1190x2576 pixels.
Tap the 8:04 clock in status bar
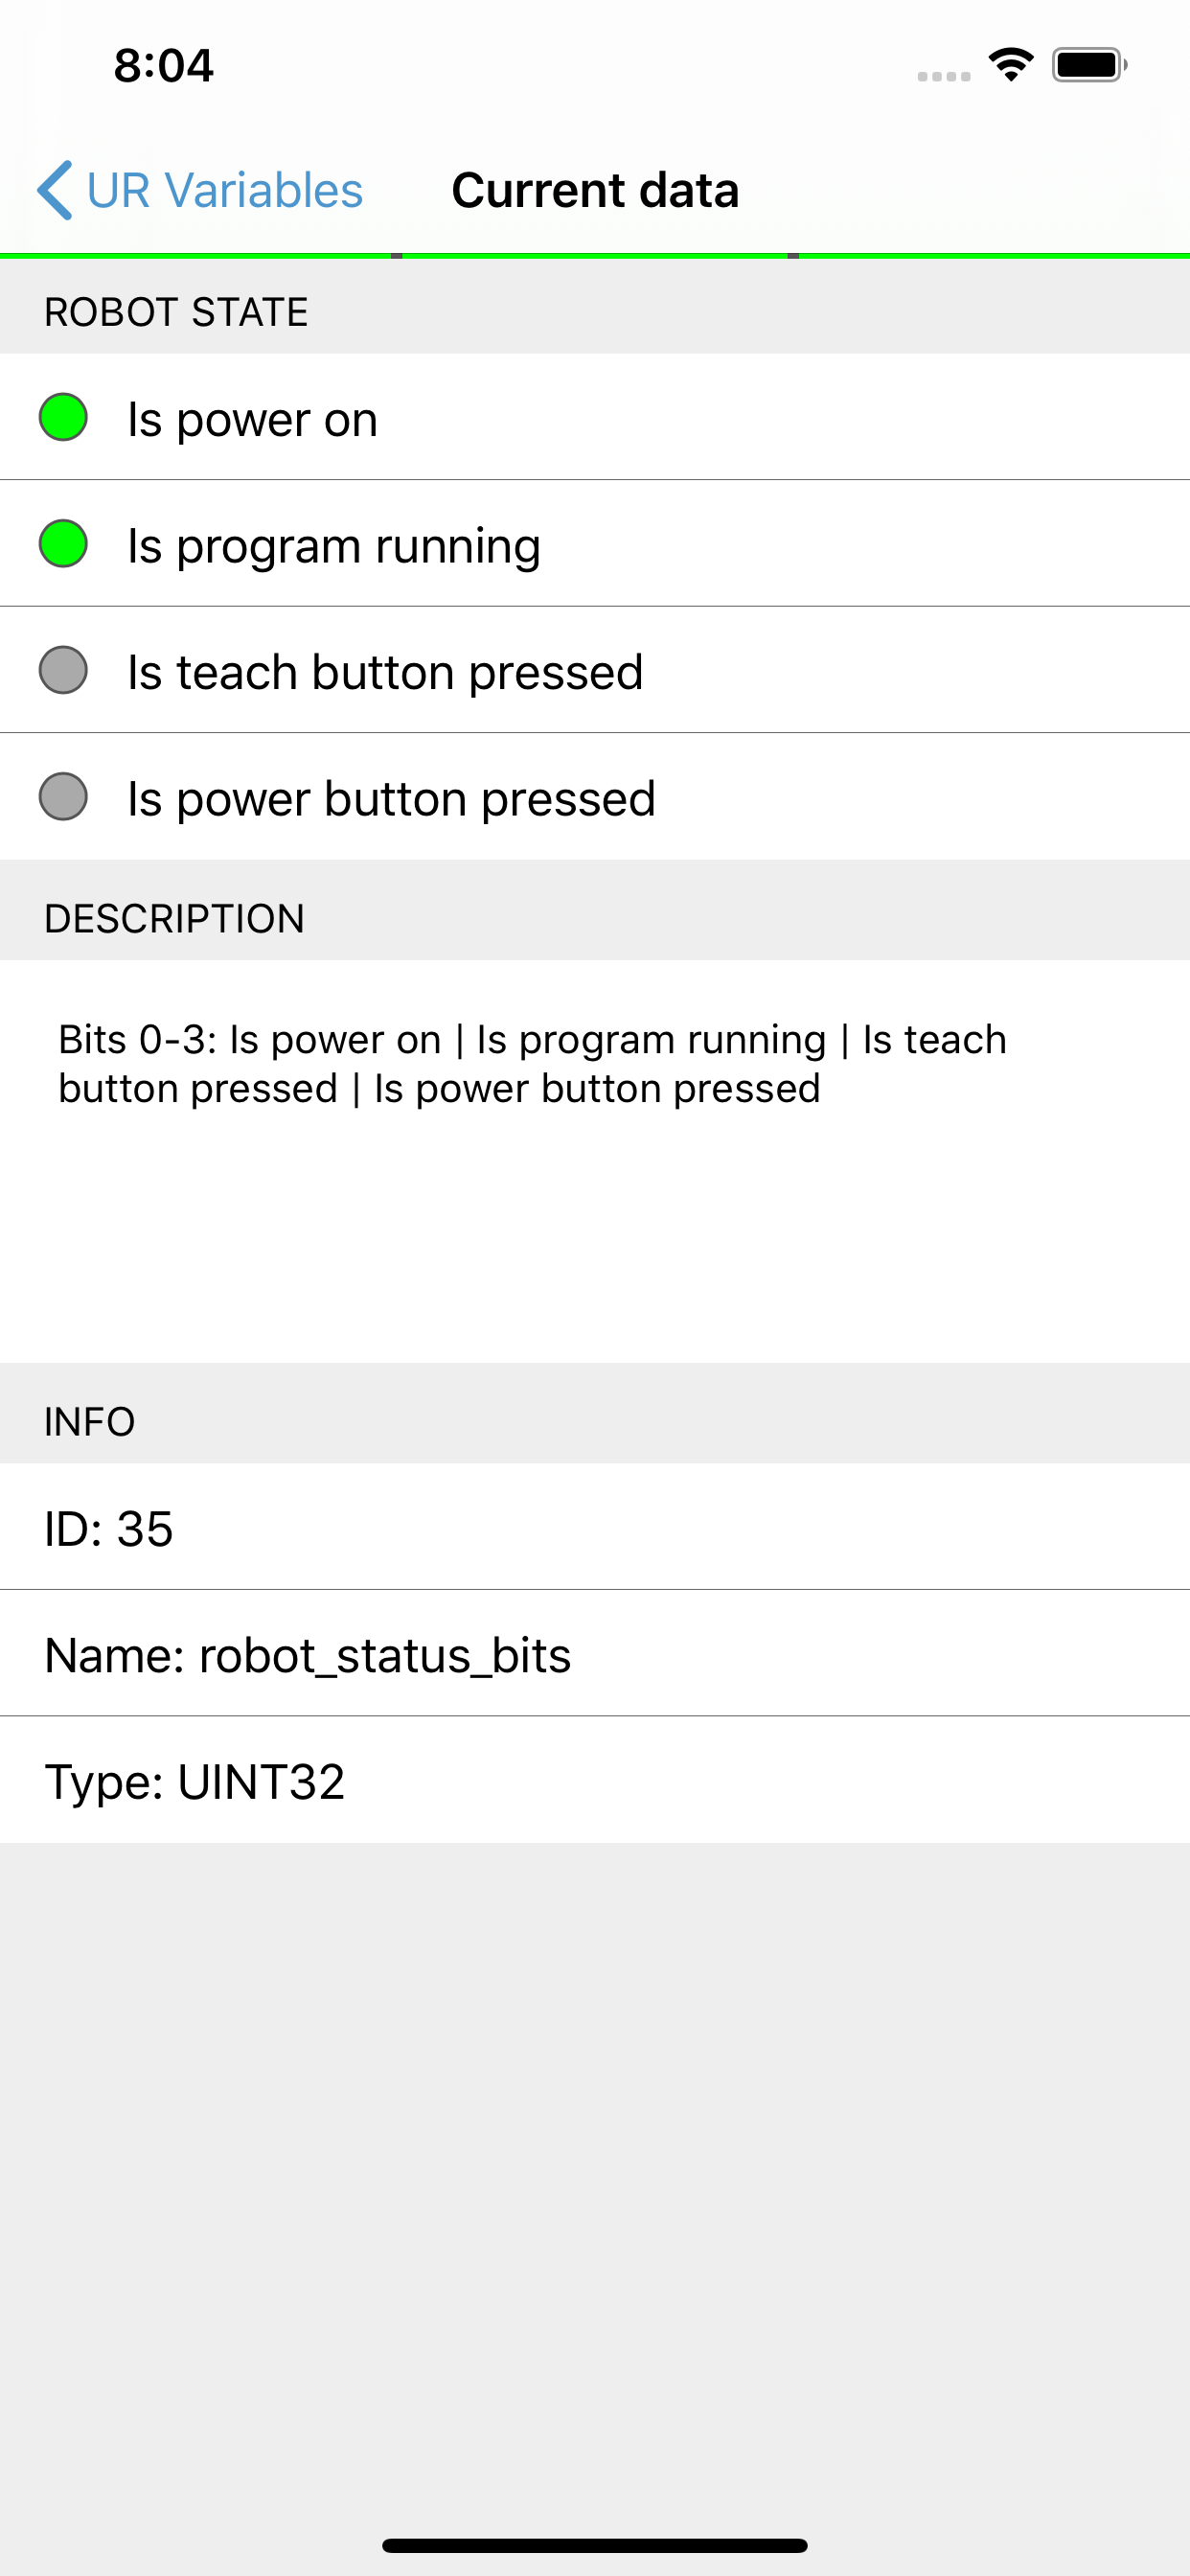pyautogui.click(x=163, y=66)
